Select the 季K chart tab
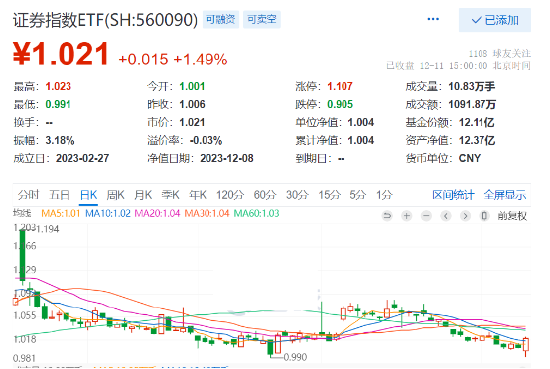 click(170, 195)
